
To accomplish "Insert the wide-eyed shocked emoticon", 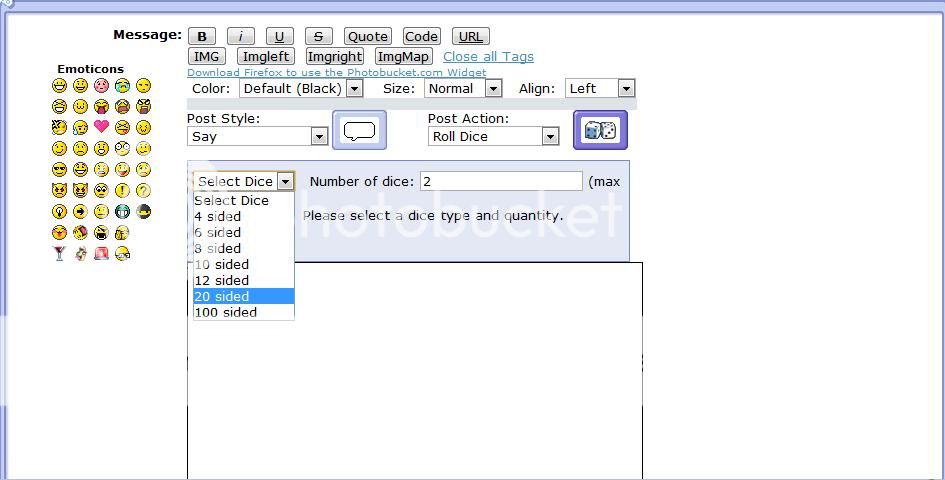I will tap(122, 148).
